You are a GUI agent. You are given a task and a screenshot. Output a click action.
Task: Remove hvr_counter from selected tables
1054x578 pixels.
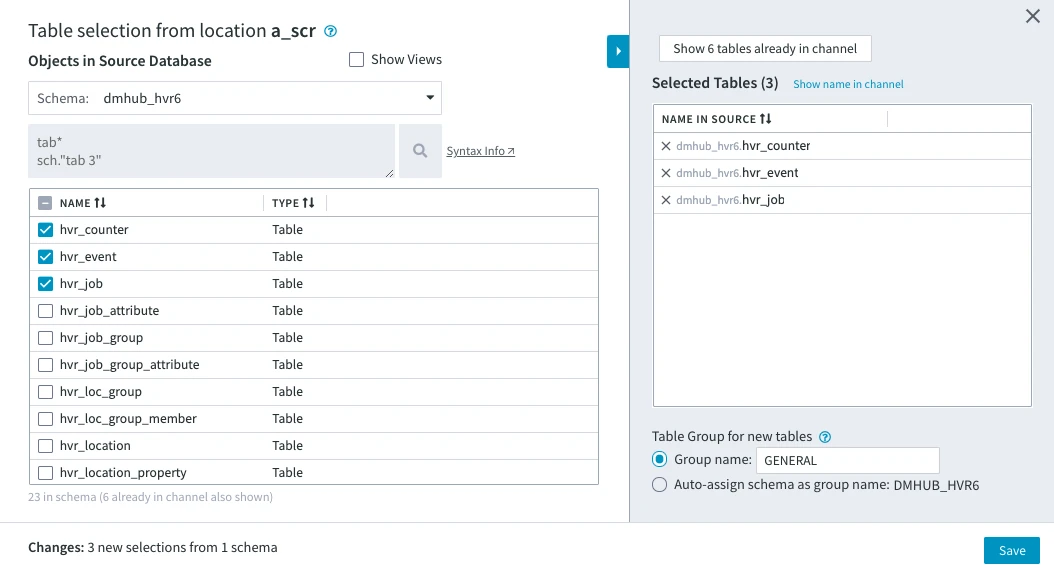664,145
